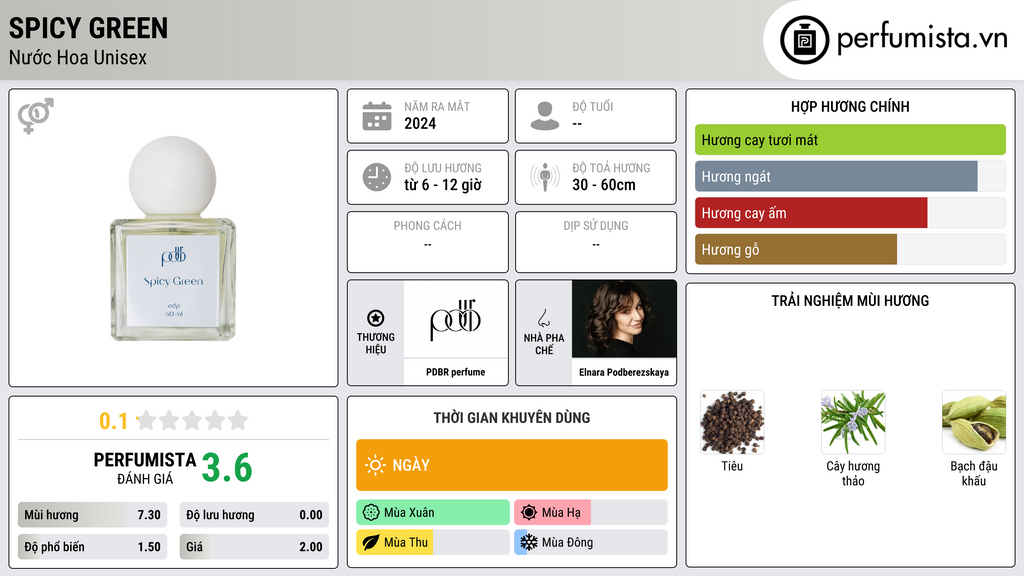The width and height of the screenshot is (1024, 576).
Task: Click the flower icon for Mùa Xuân
Action: coord(371,513)
